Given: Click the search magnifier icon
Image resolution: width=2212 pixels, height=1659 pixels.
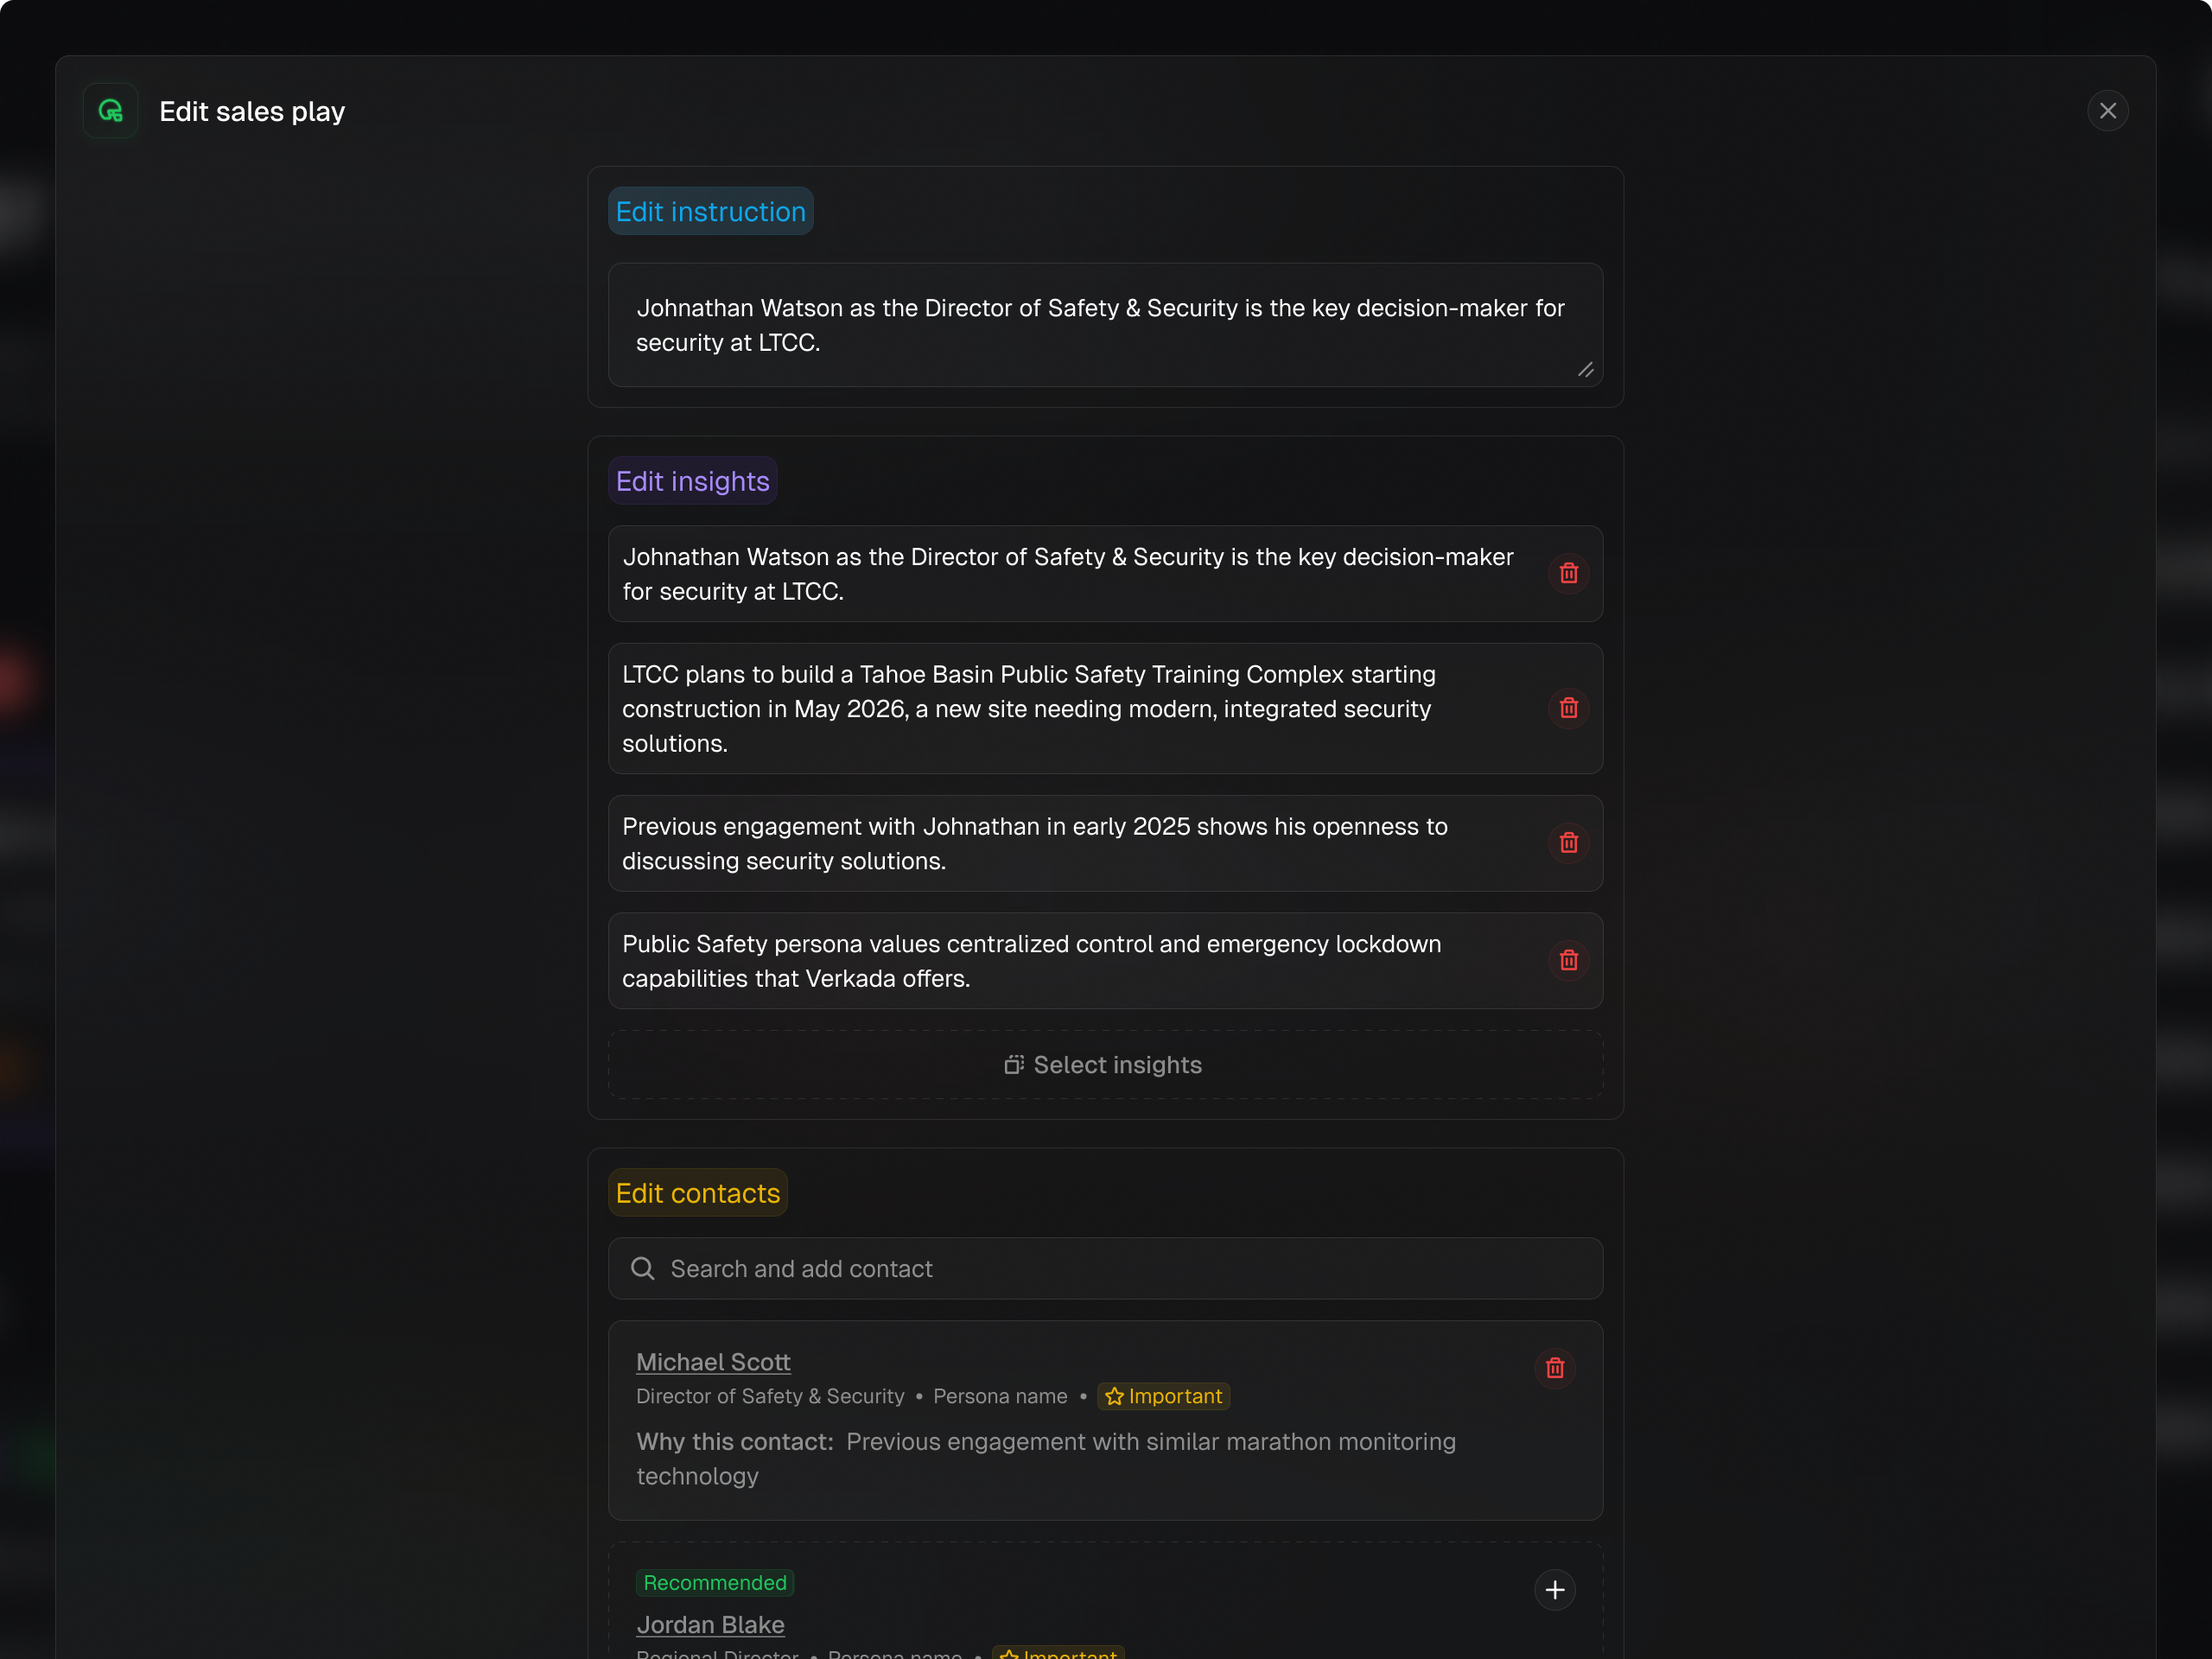Looking at the screenshot, I should [x=643, y=1269].
